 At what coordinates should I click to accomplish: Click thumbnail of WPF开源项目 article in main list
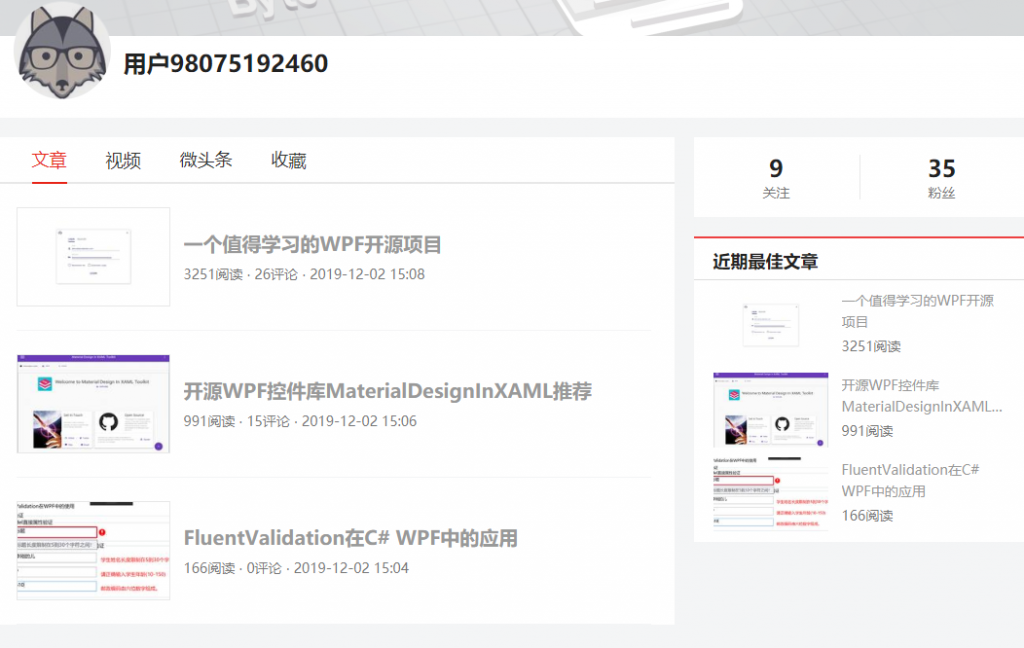point(93,257)
